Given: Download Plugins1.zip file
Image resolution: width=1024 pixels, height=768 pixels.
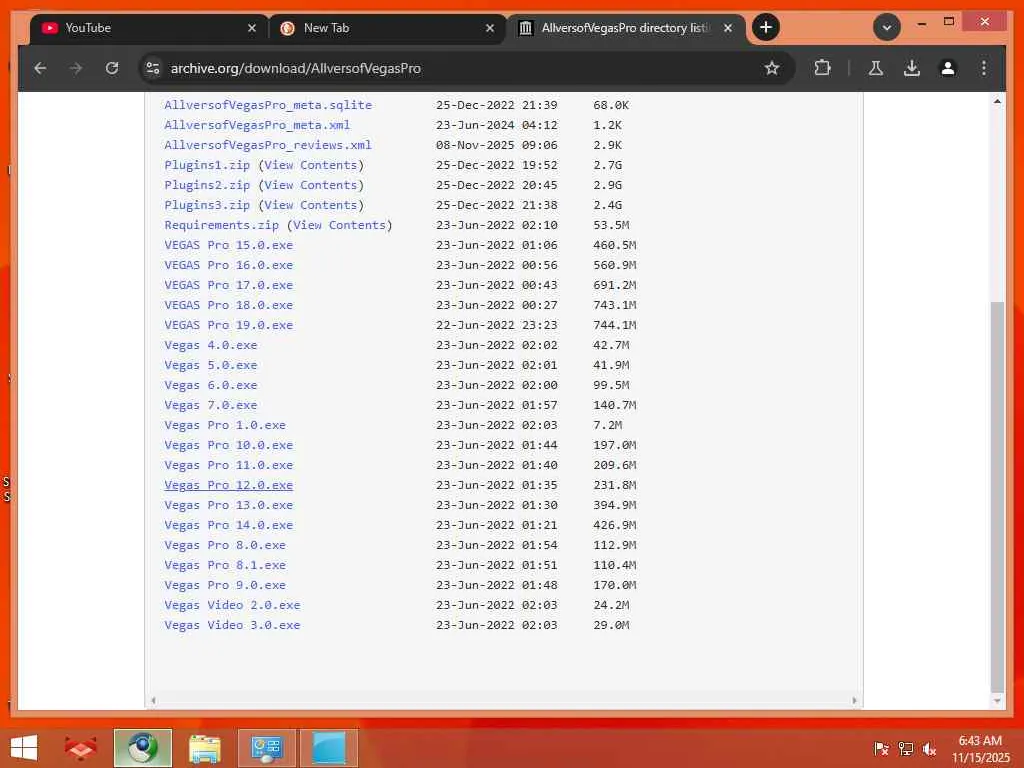Looking at the screenshot, I should (x=206, y=165).
